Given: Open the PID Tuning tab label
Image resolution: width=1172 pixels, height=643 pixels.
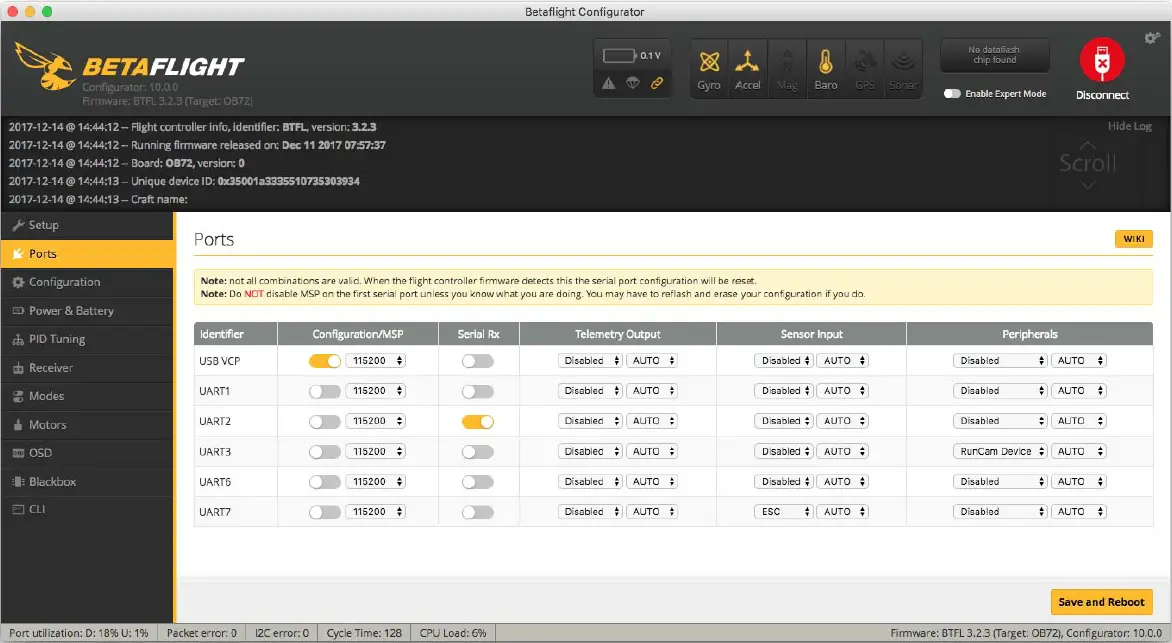Looking at the screenshot, I should click(57, 339).
